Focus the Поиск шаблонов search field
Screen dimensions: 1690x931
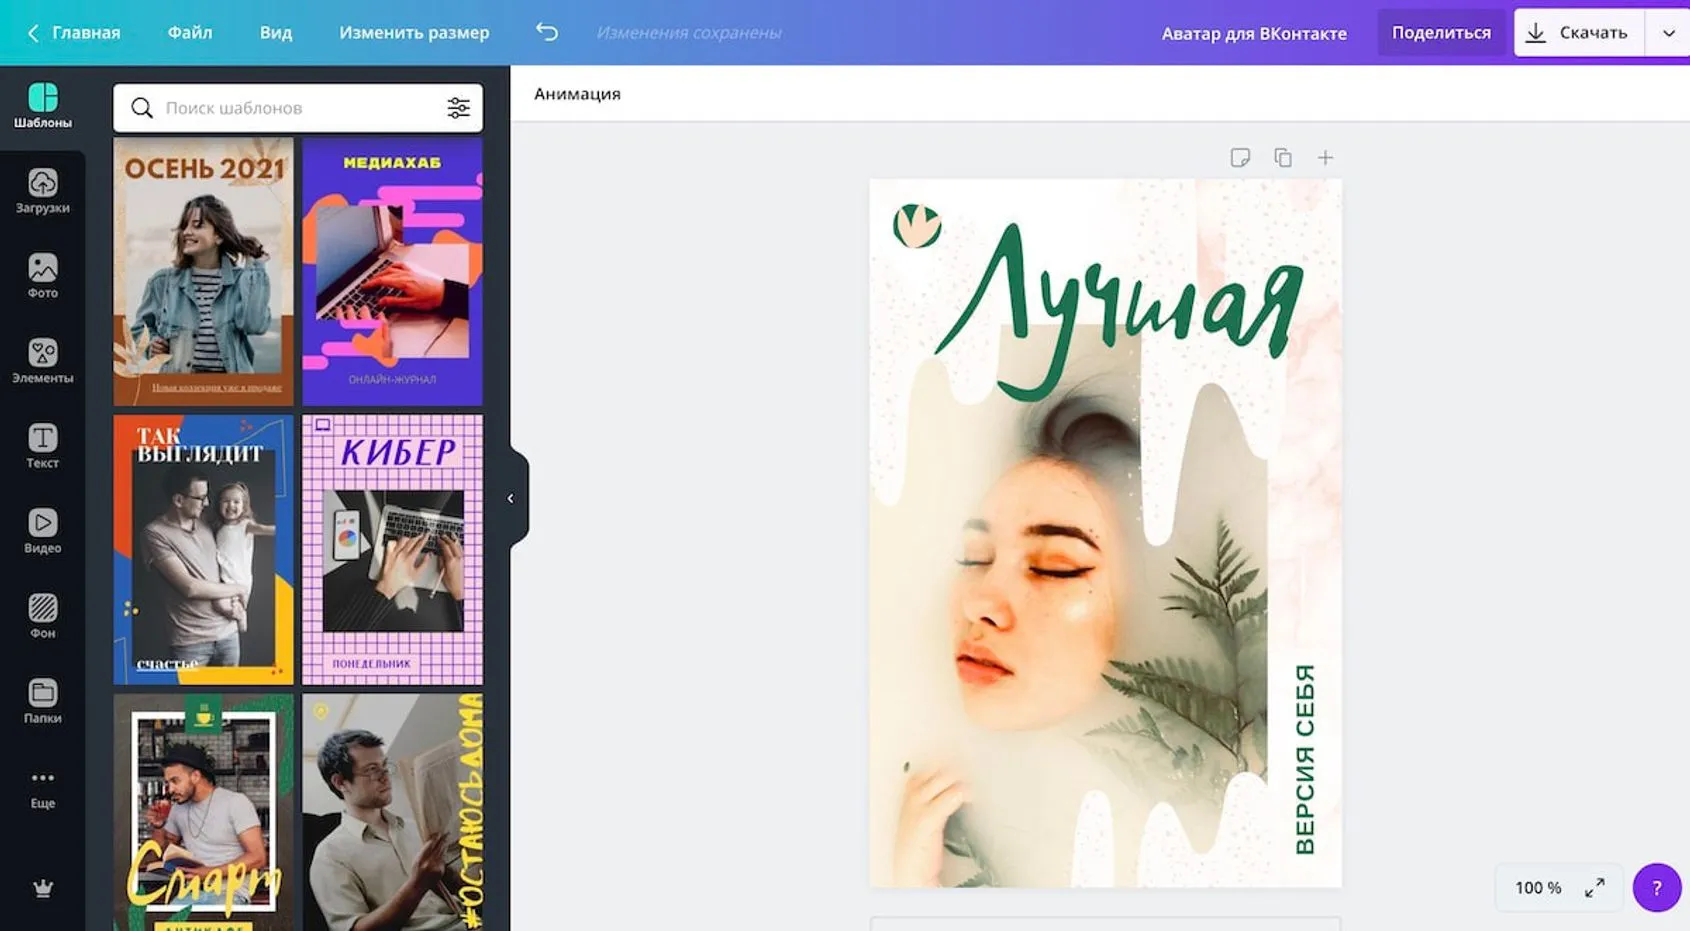coord(298,108)
